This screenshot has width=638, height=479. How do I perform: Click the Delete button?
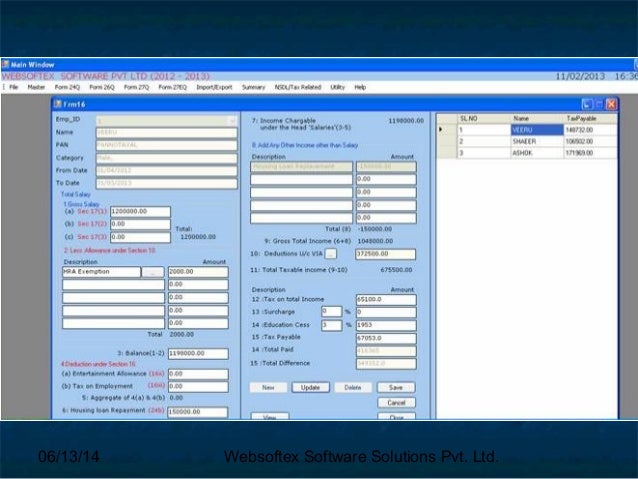pos(353,387)
